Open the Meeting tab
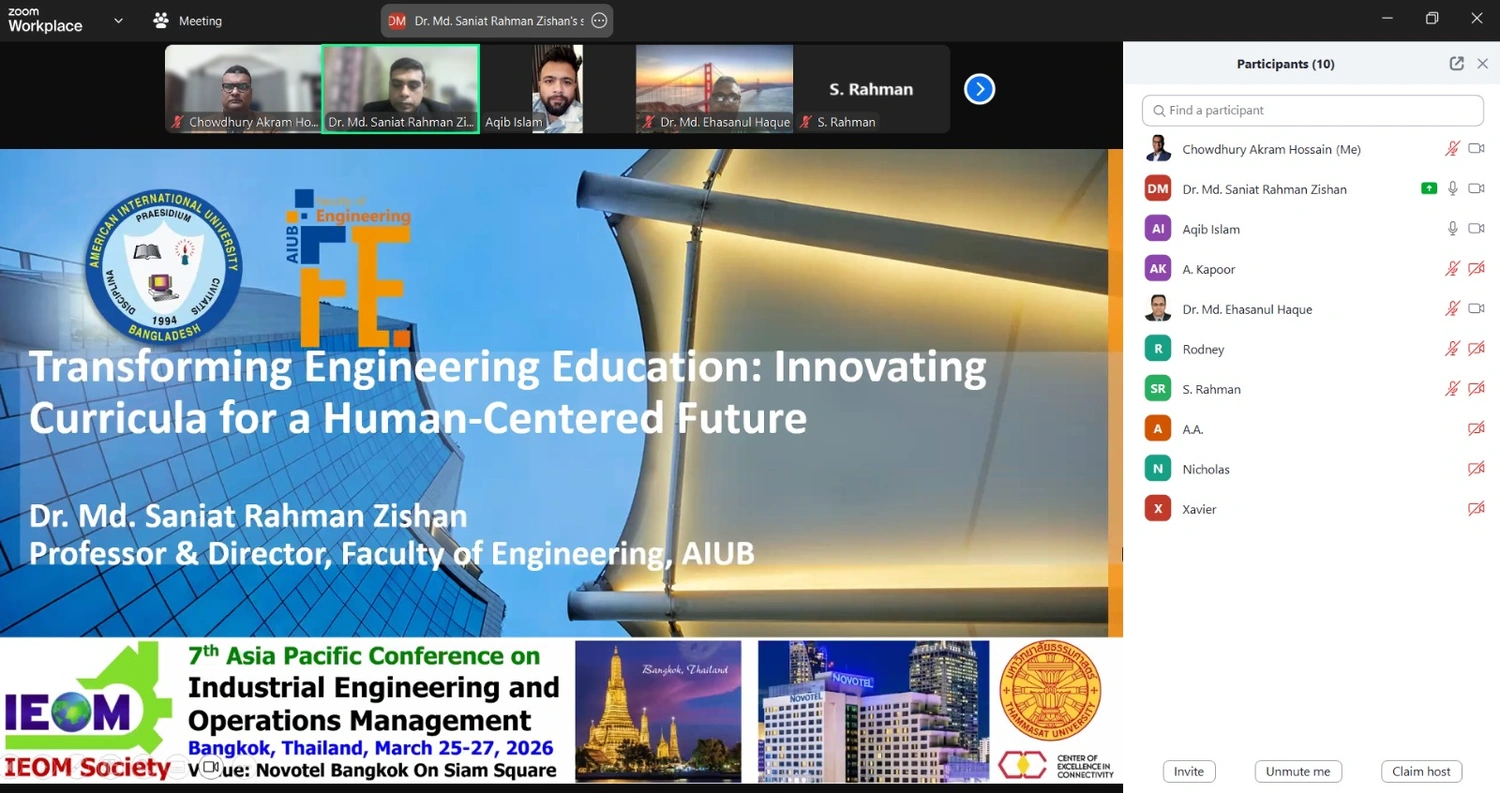1500x793 pixels. click(x=199, y=21)
